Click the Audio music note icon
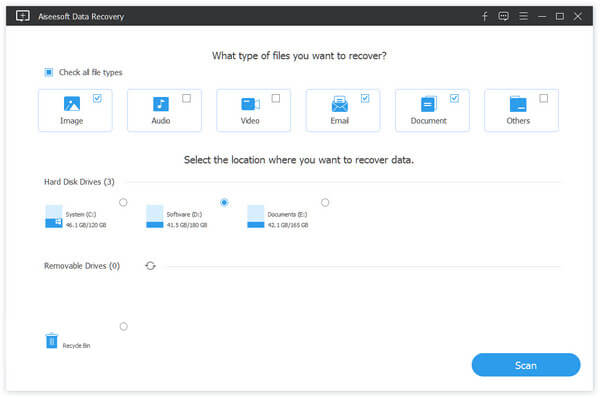 point(161,104)
